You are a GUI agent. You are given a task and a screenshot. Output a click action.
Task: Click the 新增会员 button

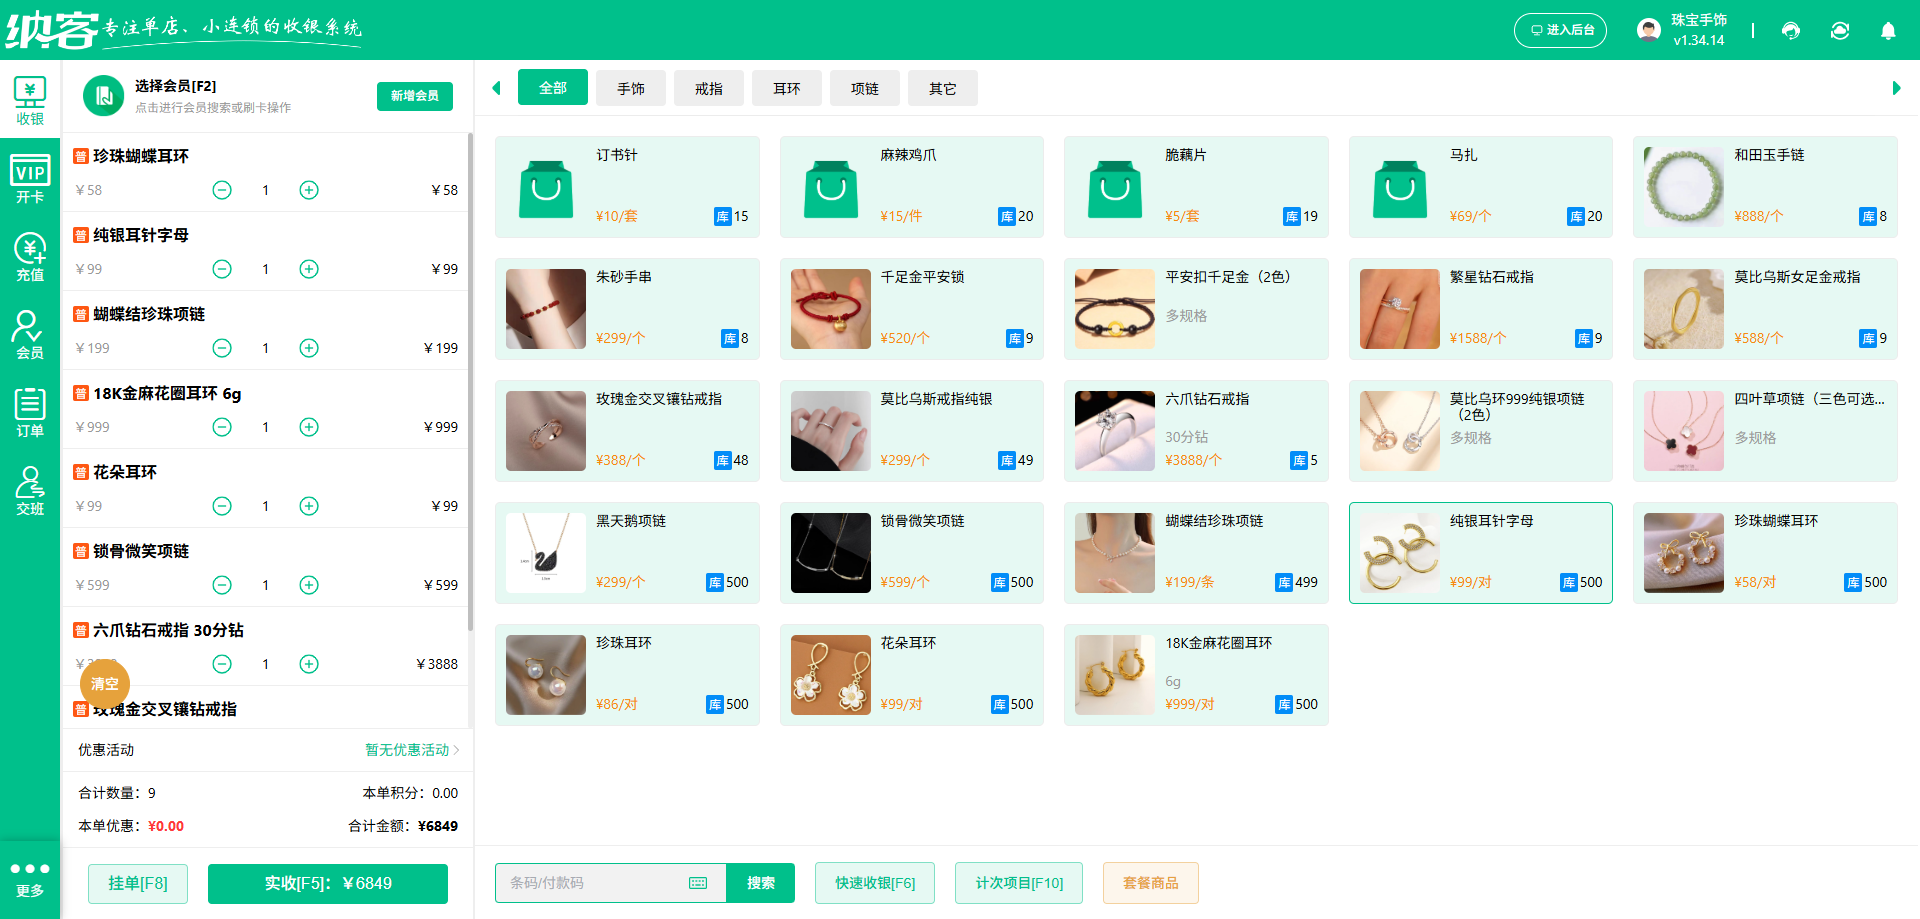tap(415, 96)
